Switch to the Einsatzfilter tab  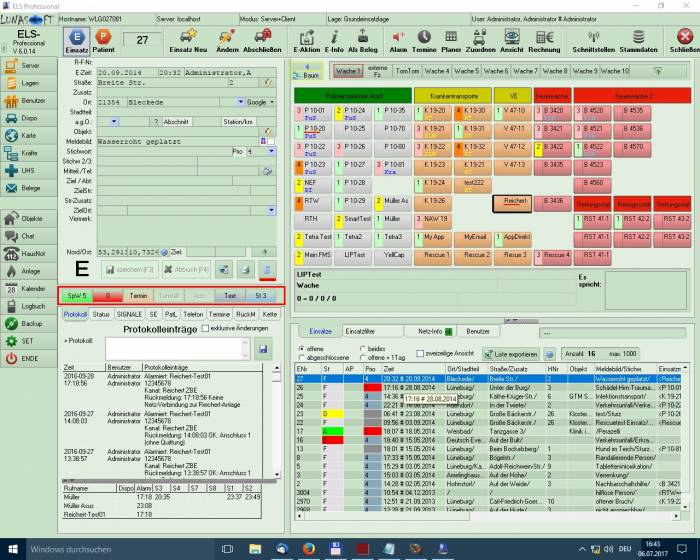coord(362,330)
